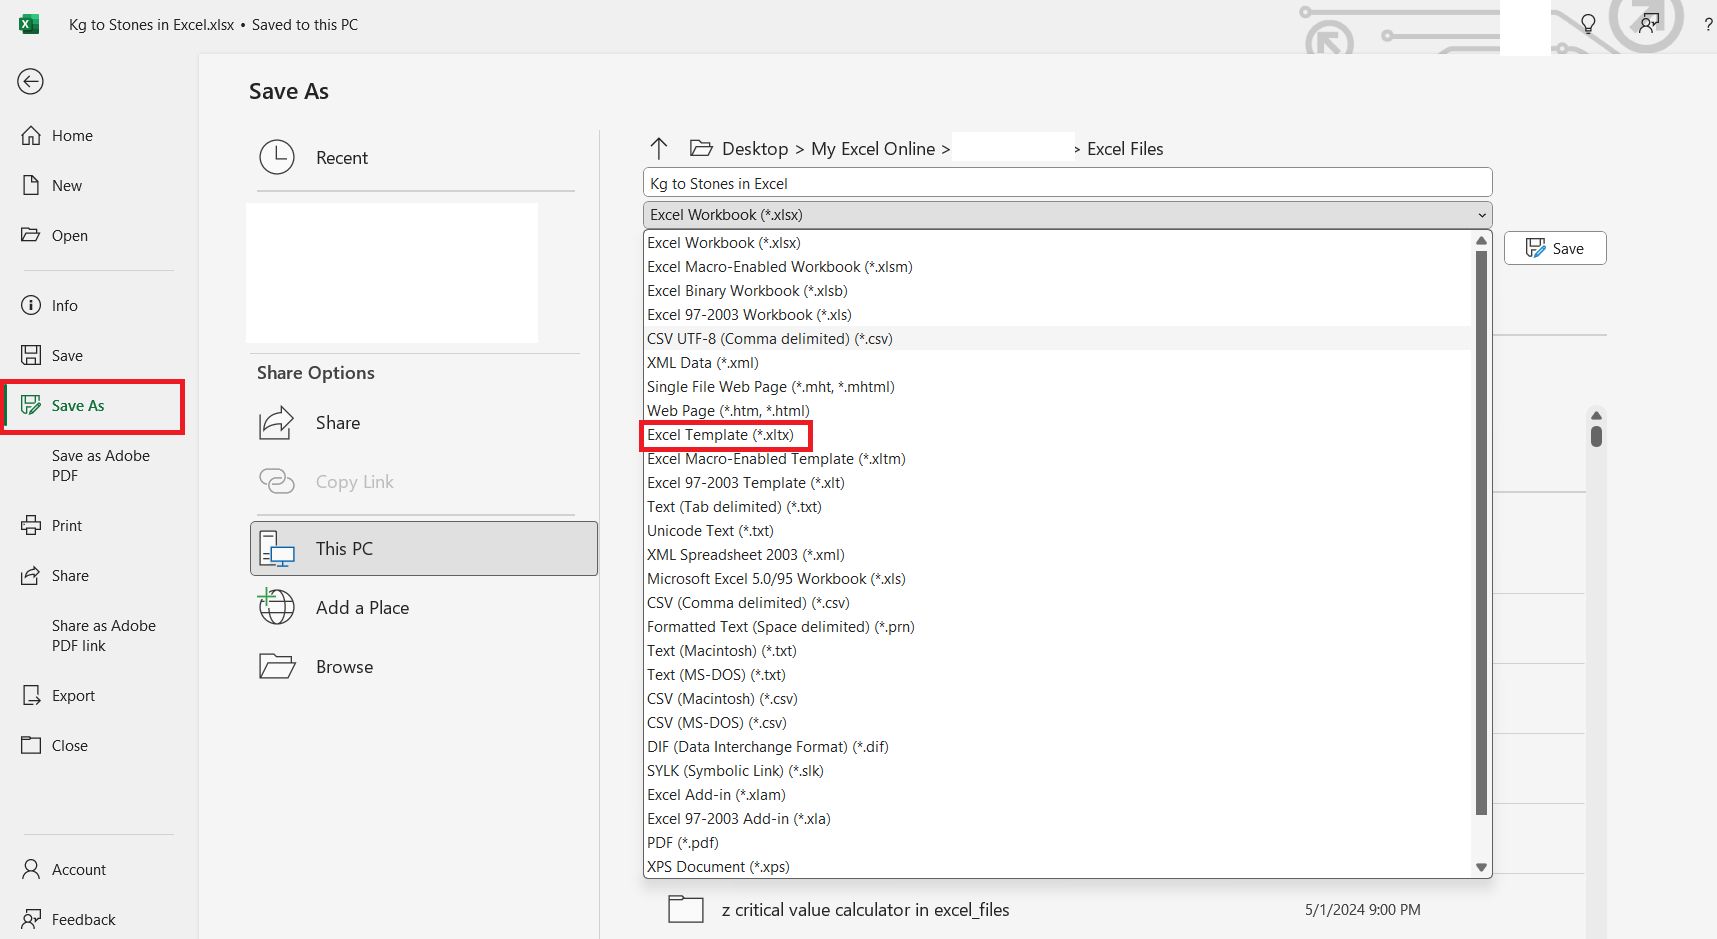Choose Web Page (*.htm, *.html) format
The width and height of the screenshot is (1717, 939).
coord(1058,411)
